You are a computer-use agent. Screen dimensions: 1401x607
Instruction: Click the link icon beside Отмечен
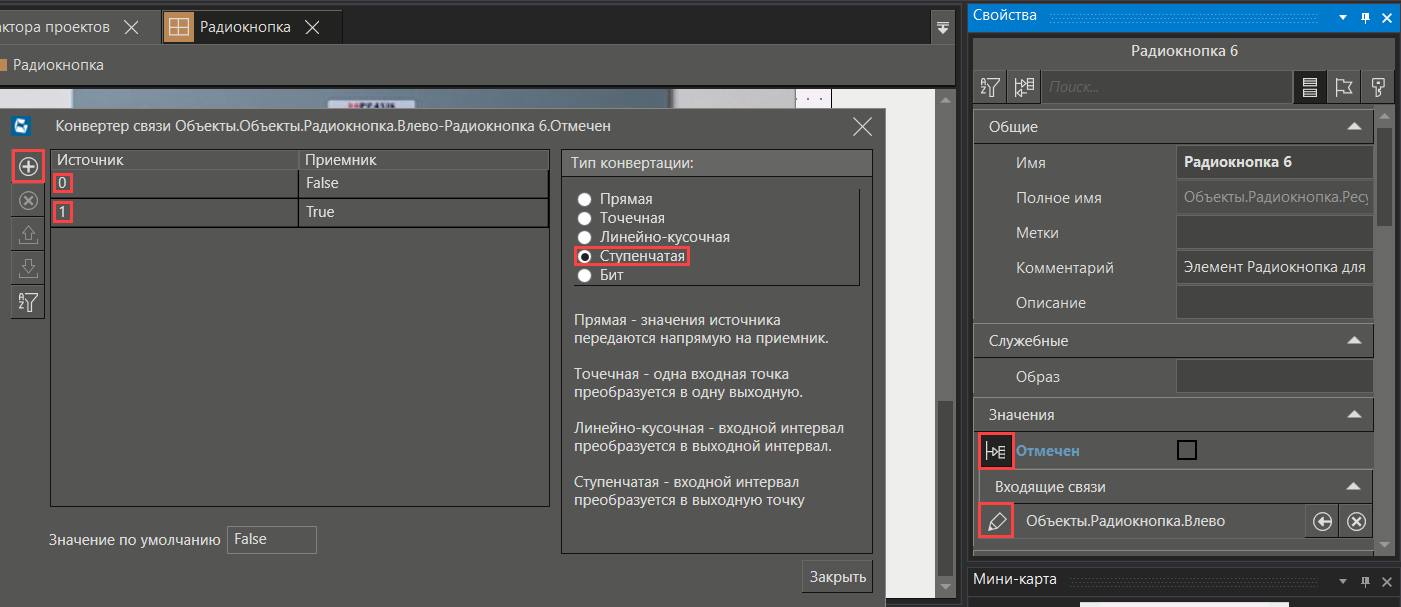tap(996, 451)
